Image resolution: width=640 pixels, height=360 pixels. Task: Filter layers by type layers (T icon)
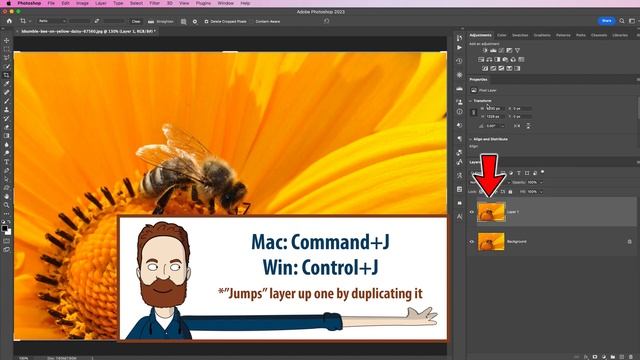click(x=519, y=173)
